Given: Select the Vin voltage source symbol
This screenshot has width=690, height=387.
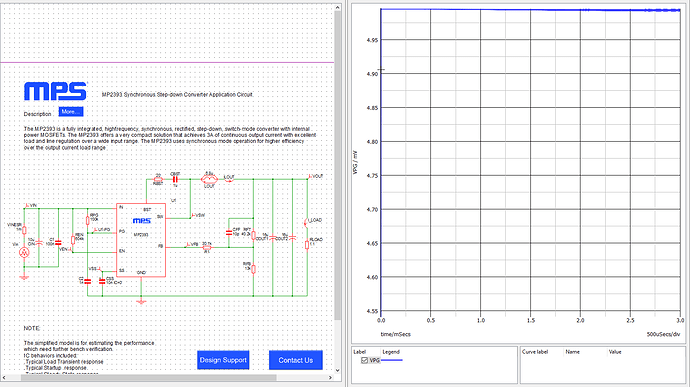Looking at the screenshot, I should pos(24,252).
